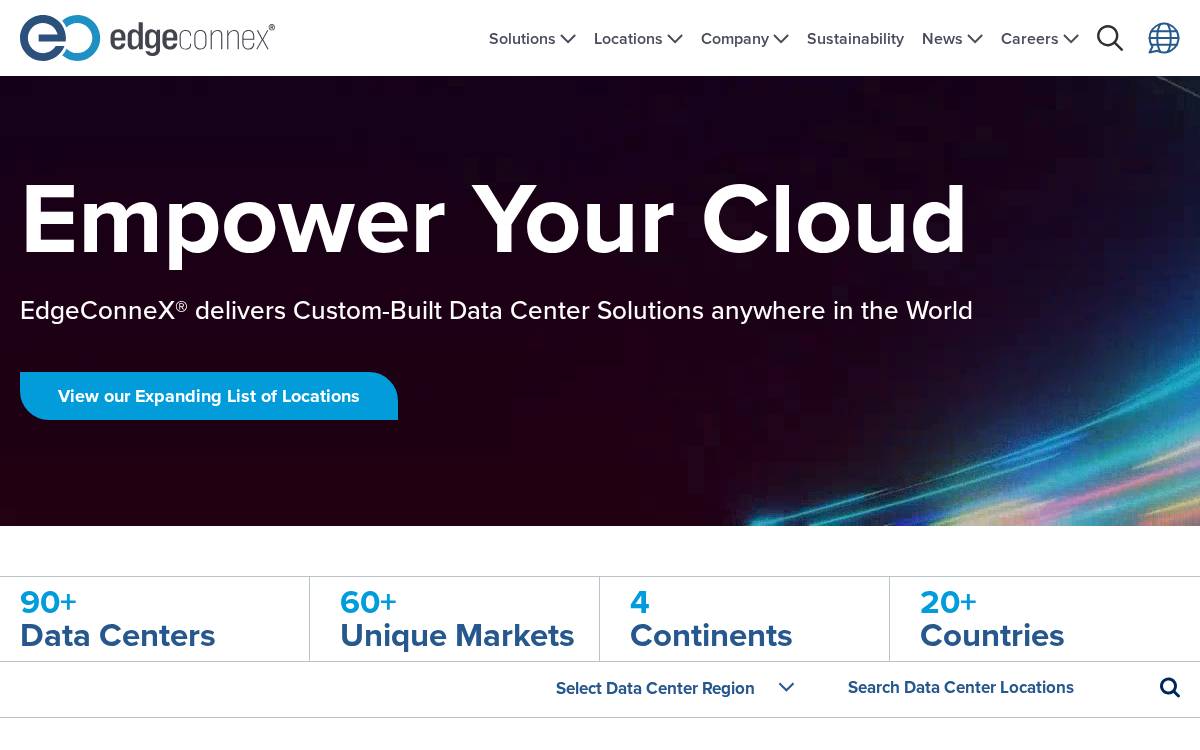Open the Locations menu item
Viewport: 1200px width, 750px height.
coord(628,39)
